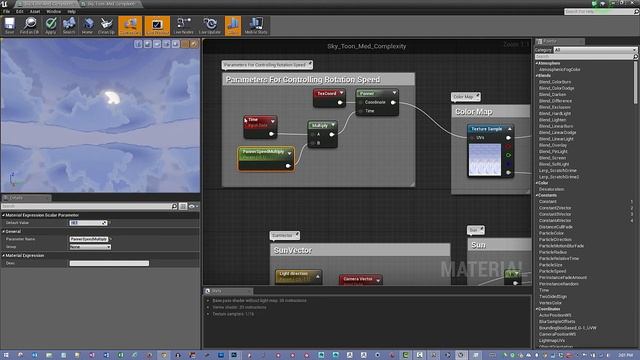Image resolution: width=640 pixels, height=360 pixels.
Task: Click the Texture Sample red output pin
Action: pyautogui.click(x=508, y=146)
